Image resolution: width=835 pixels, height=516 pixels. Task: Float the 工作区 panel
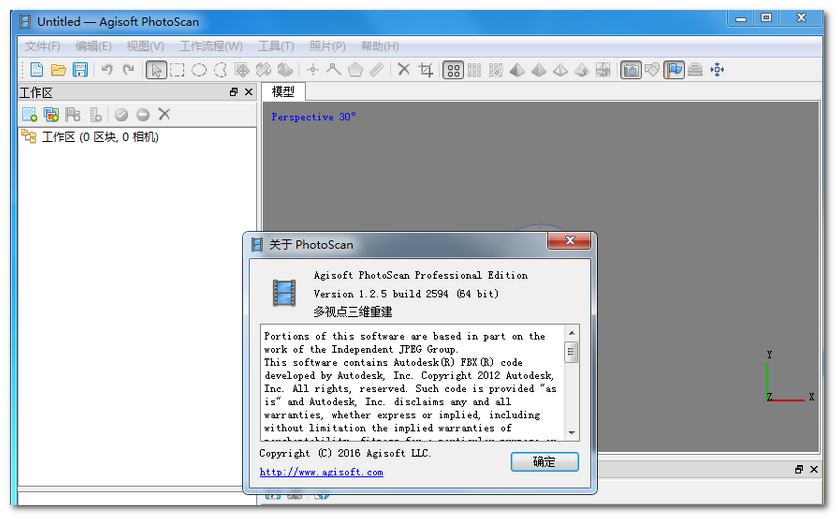pos(234,92)
